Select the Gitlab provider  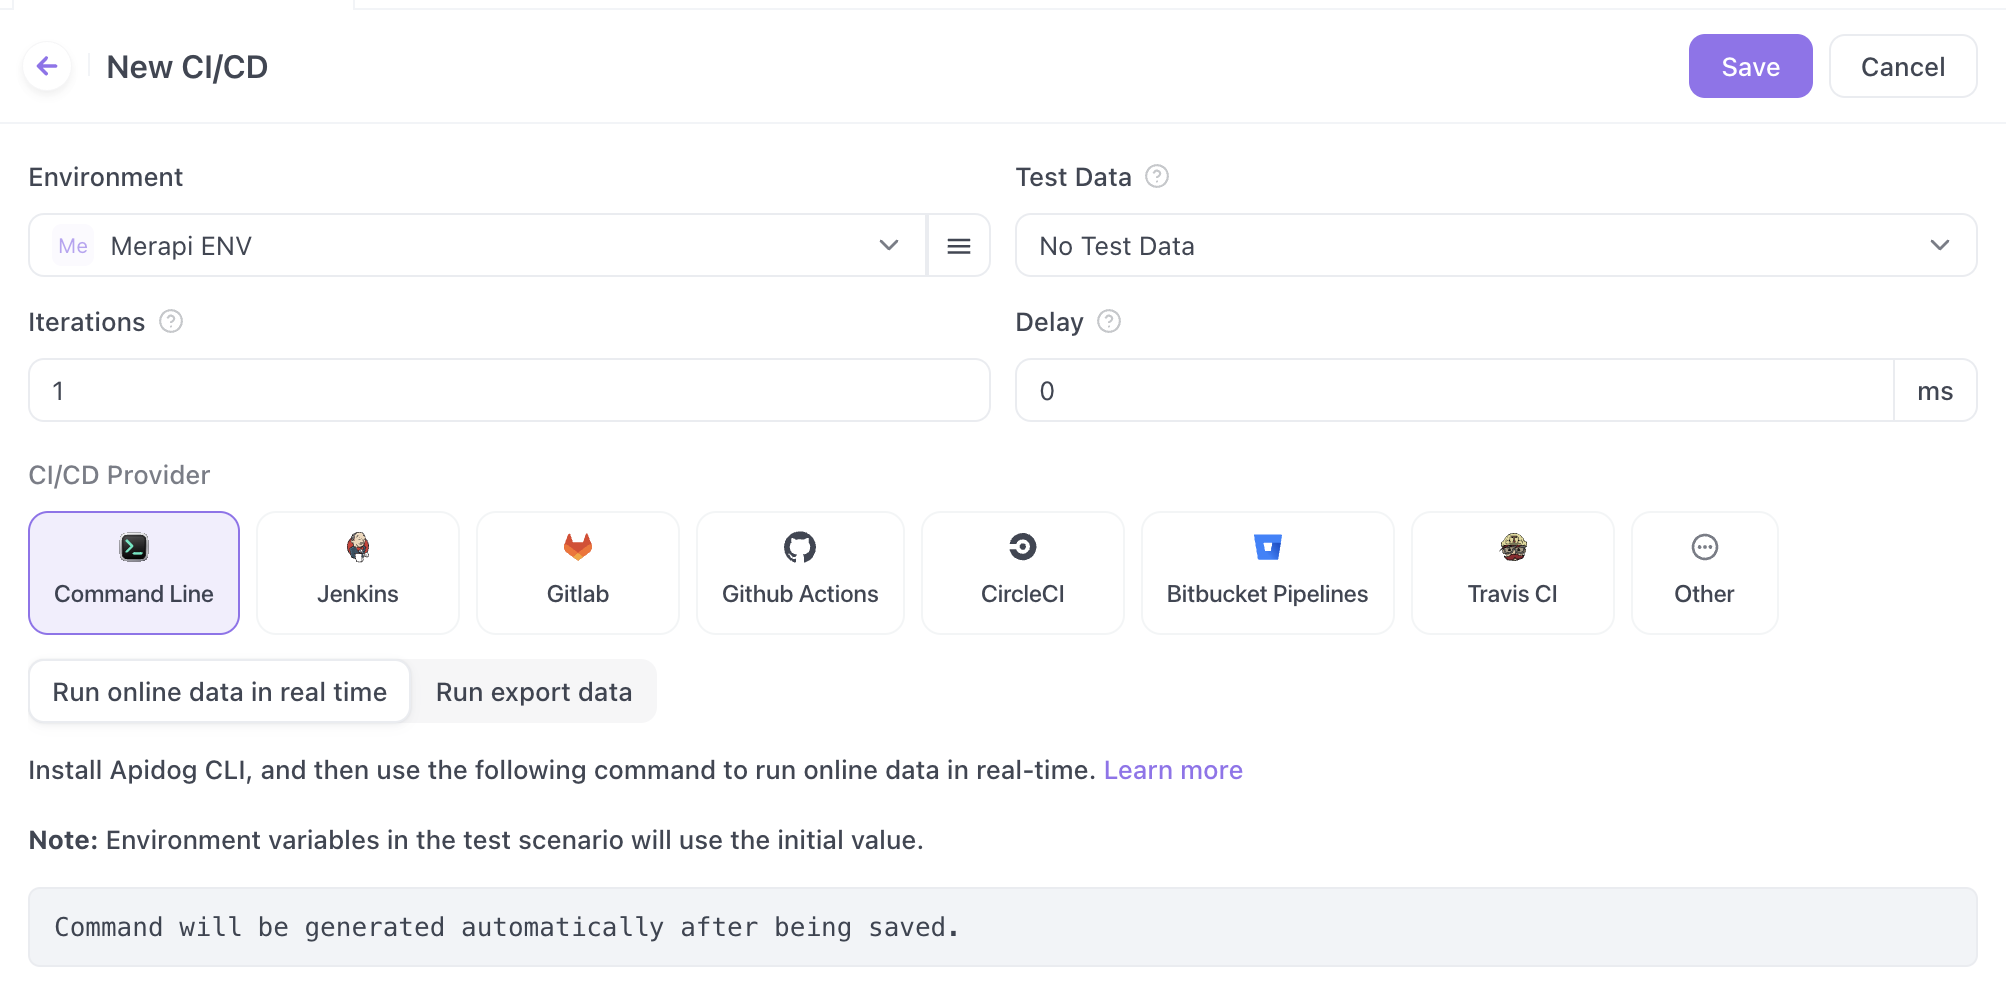pyautogui.click(x=577, y=572)
